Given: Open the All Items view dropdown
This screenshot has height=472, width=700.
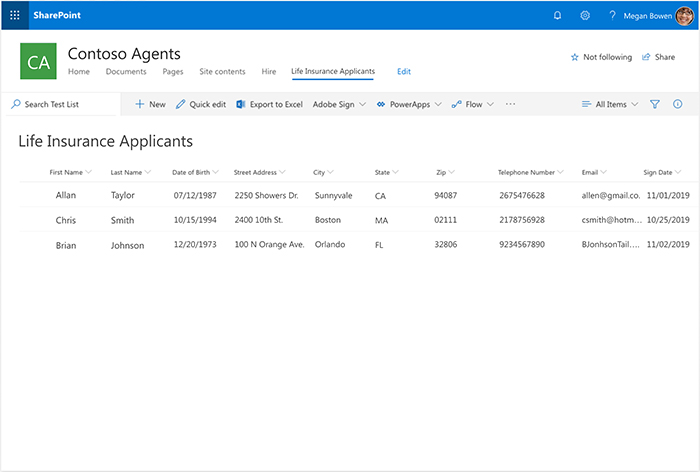Looking at the screenshot, I should coord(610,104).
